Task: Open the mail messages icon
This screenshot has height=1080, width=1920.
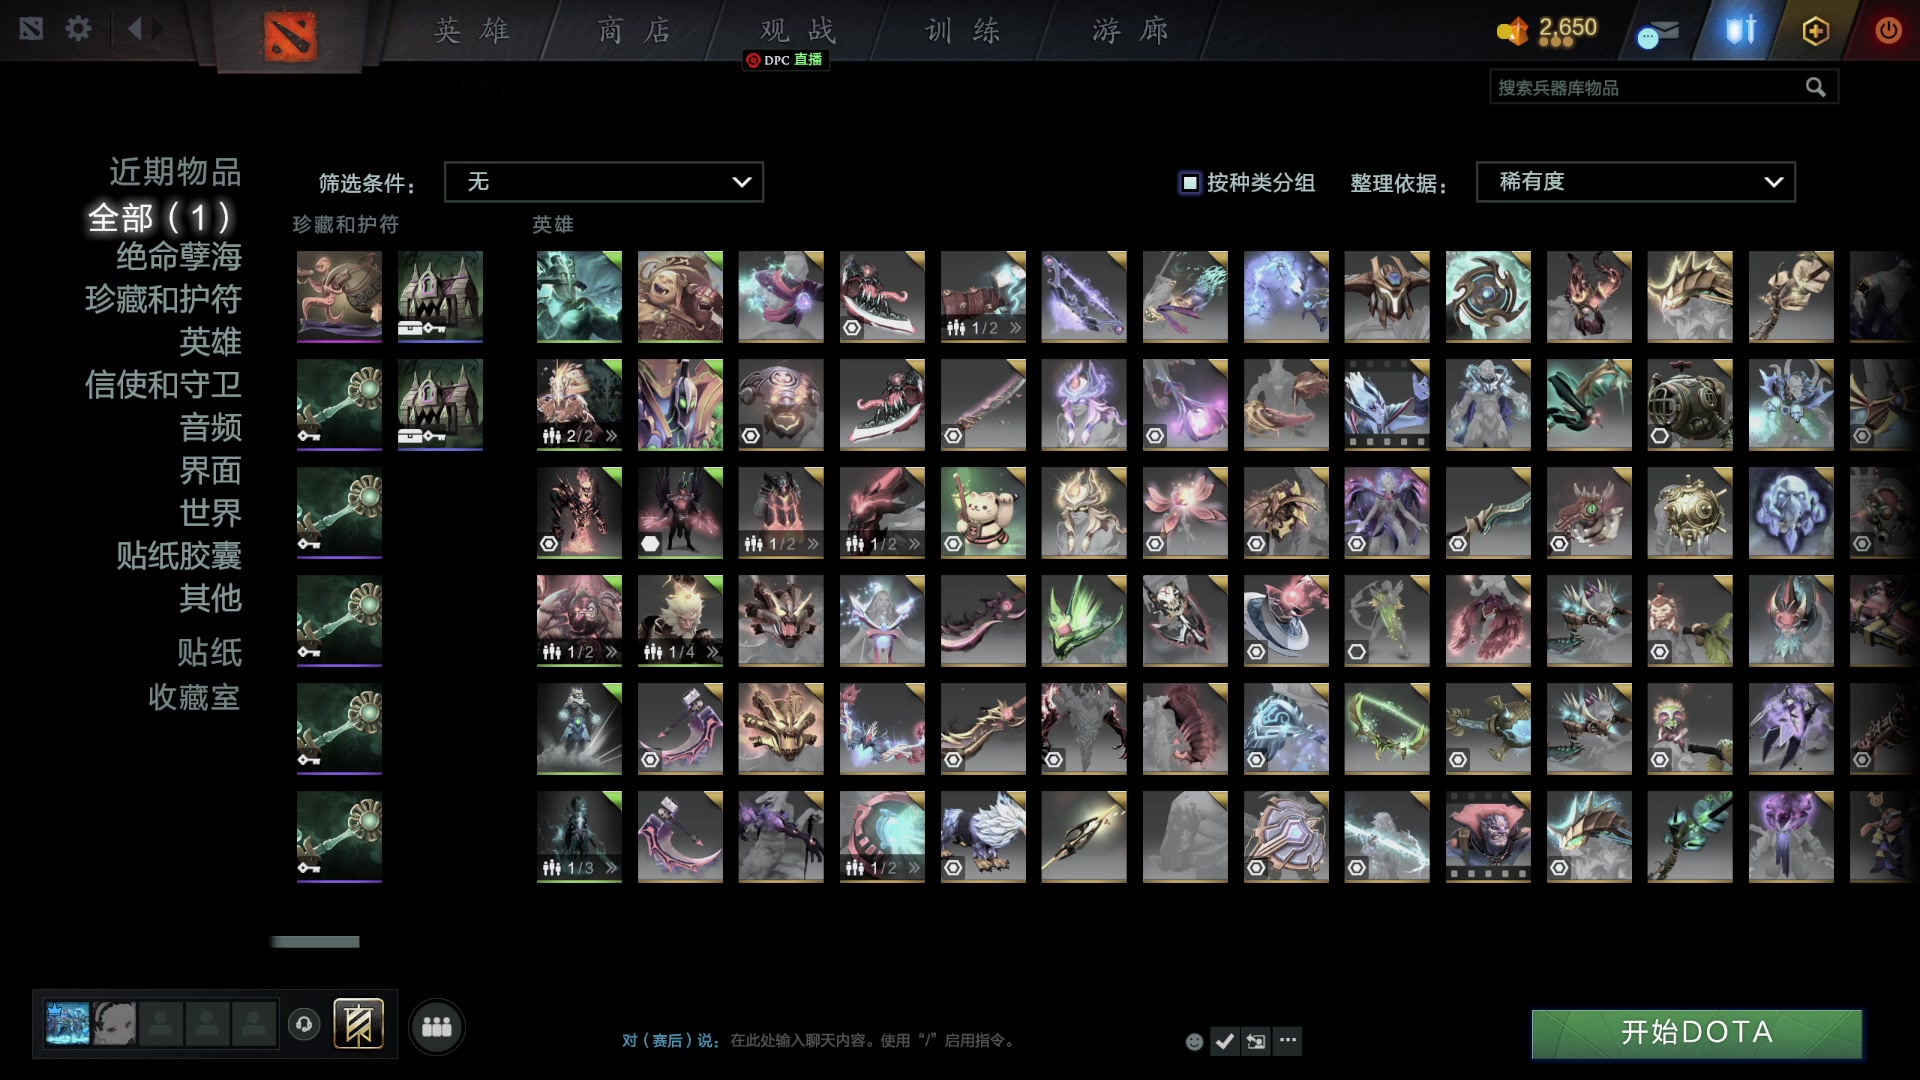Action: click(1658, 33)
